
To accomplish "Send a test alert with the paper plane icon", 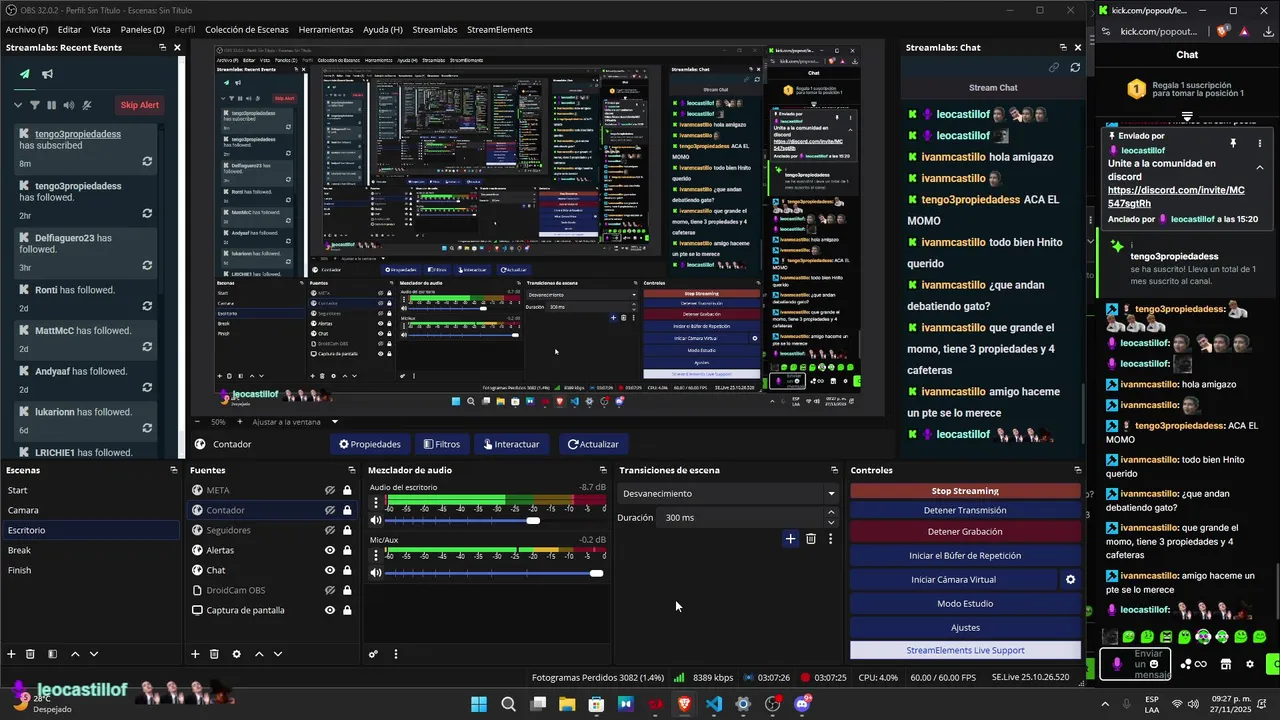I will (x=25, y=74).
